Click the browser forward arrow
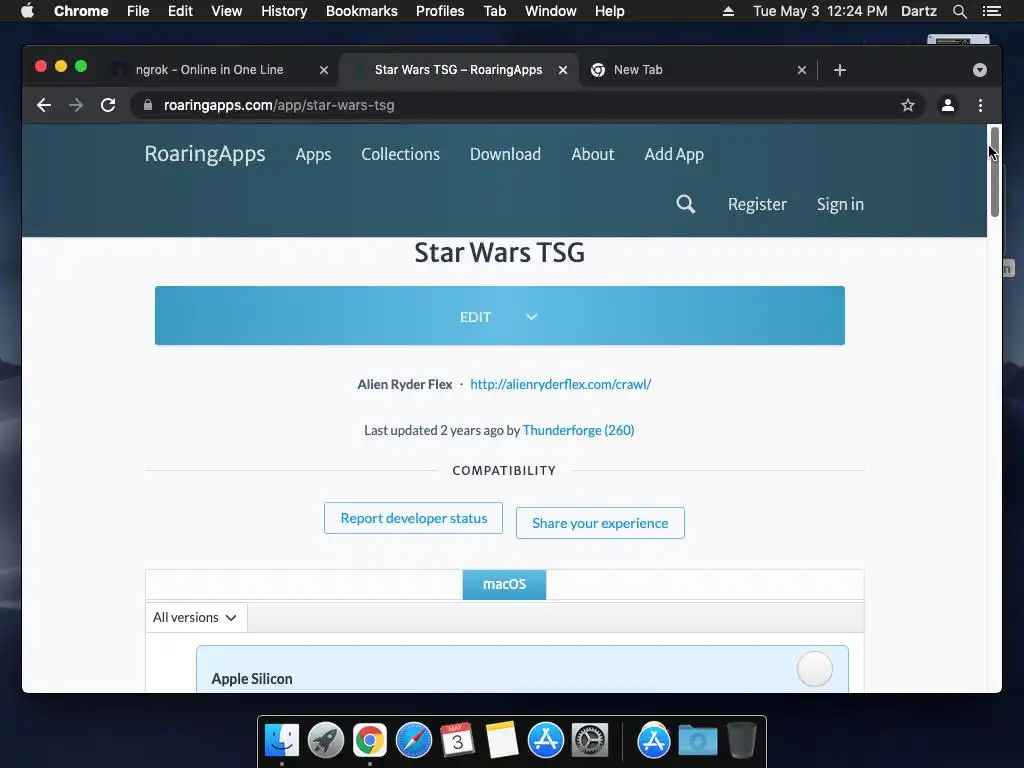 [76, 105]
